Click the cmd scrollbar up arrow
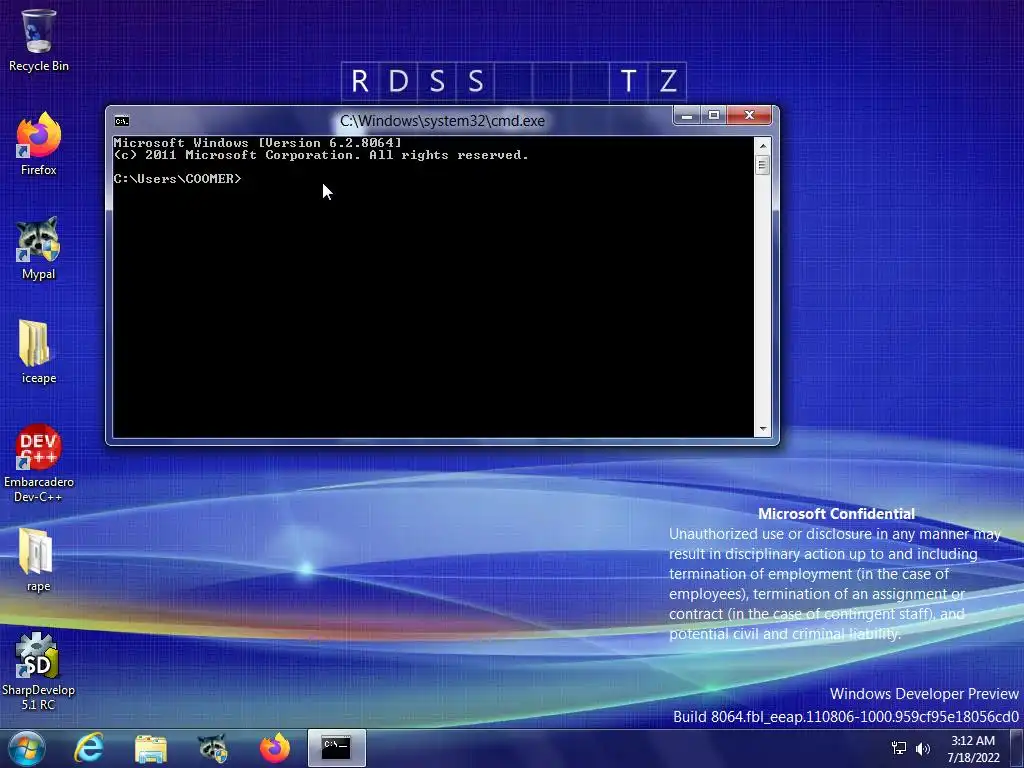The image size is (1024, 768). pyautogui.click(x=762, y=145)
